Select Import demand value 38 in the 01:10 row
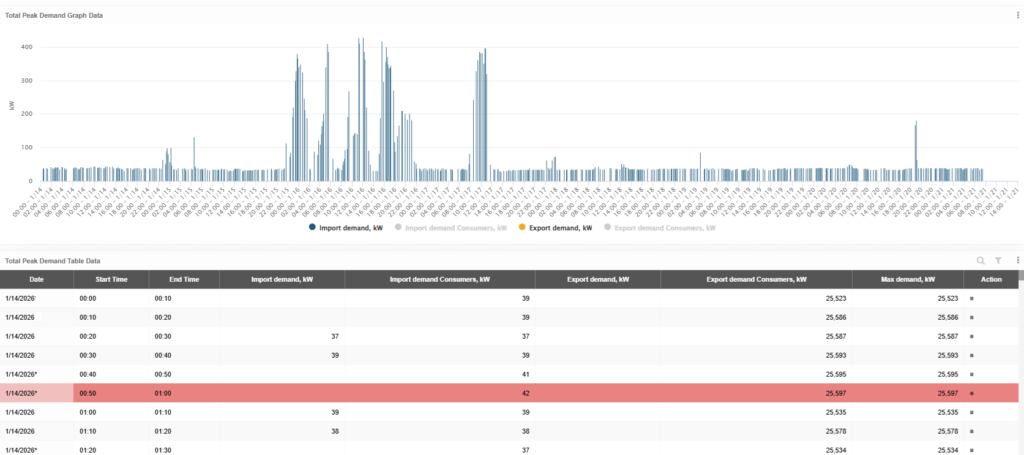The height and width of the screenshot is (455, 1024). pyautogui.click(x=335, y=431)
